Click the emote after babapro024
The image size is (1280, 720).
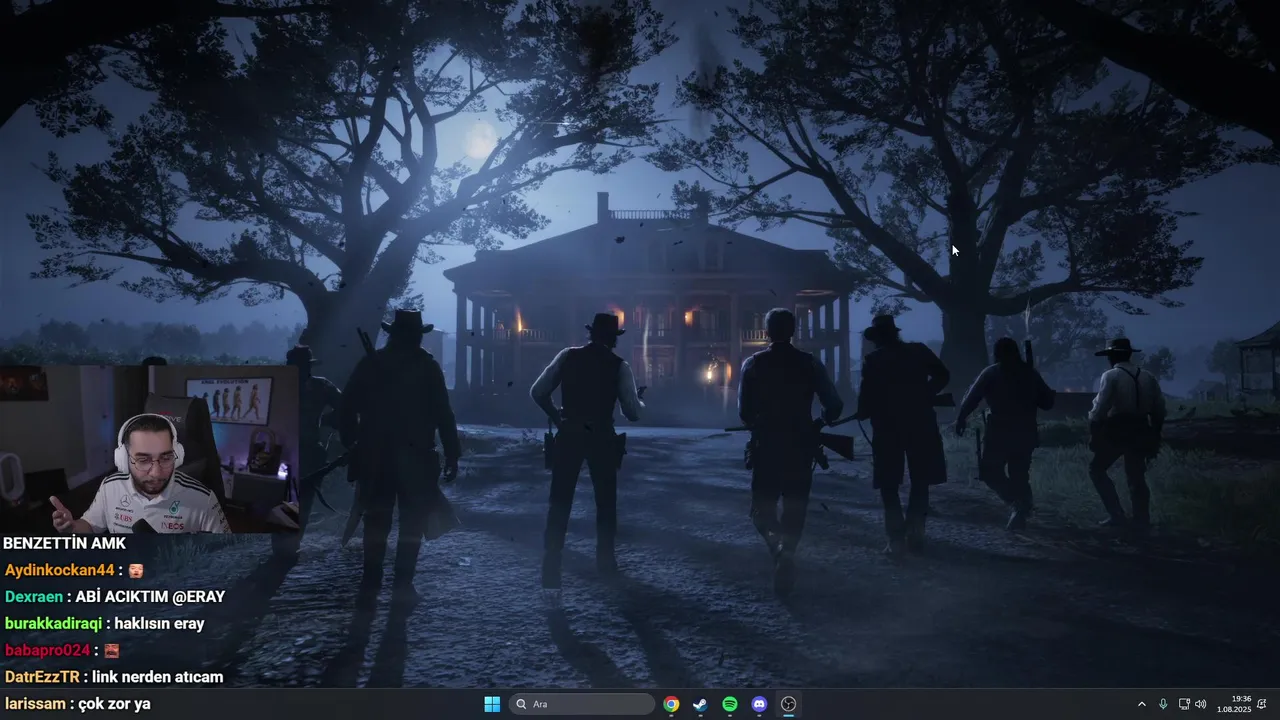click(x=112, y=651)
